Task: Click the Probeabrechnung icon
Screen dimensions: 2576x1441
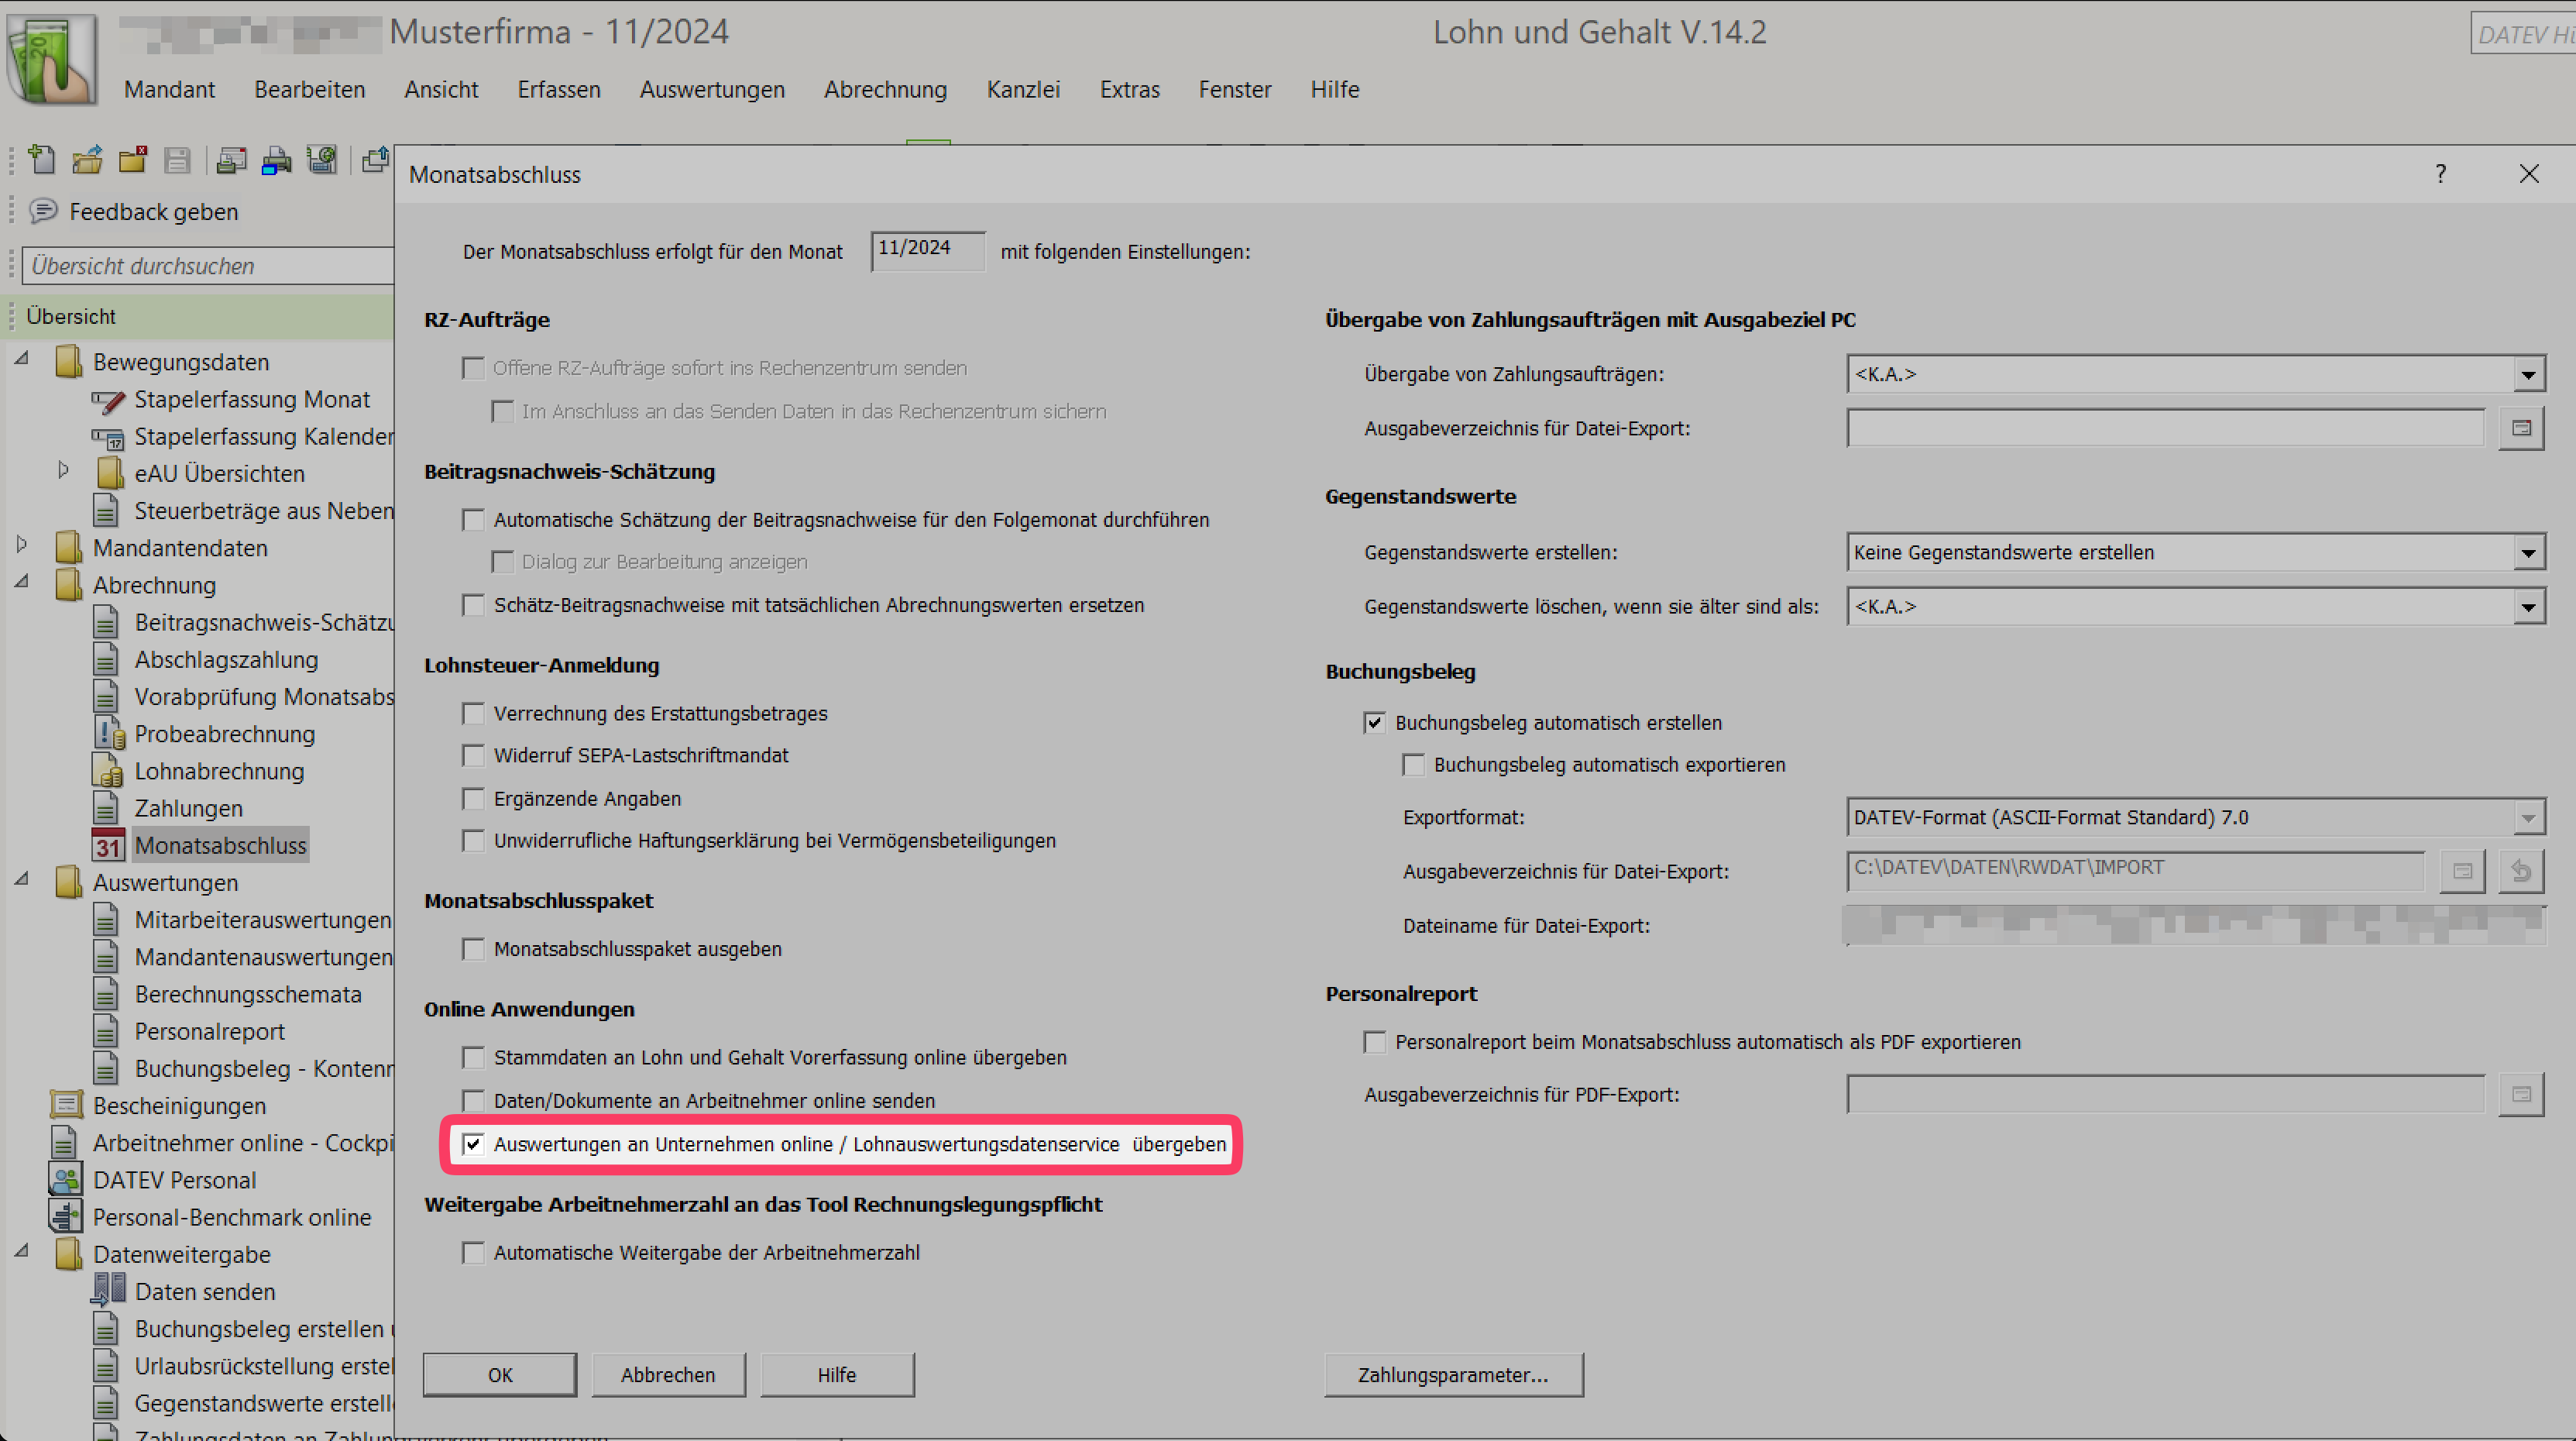Action: tap(108, 734)
